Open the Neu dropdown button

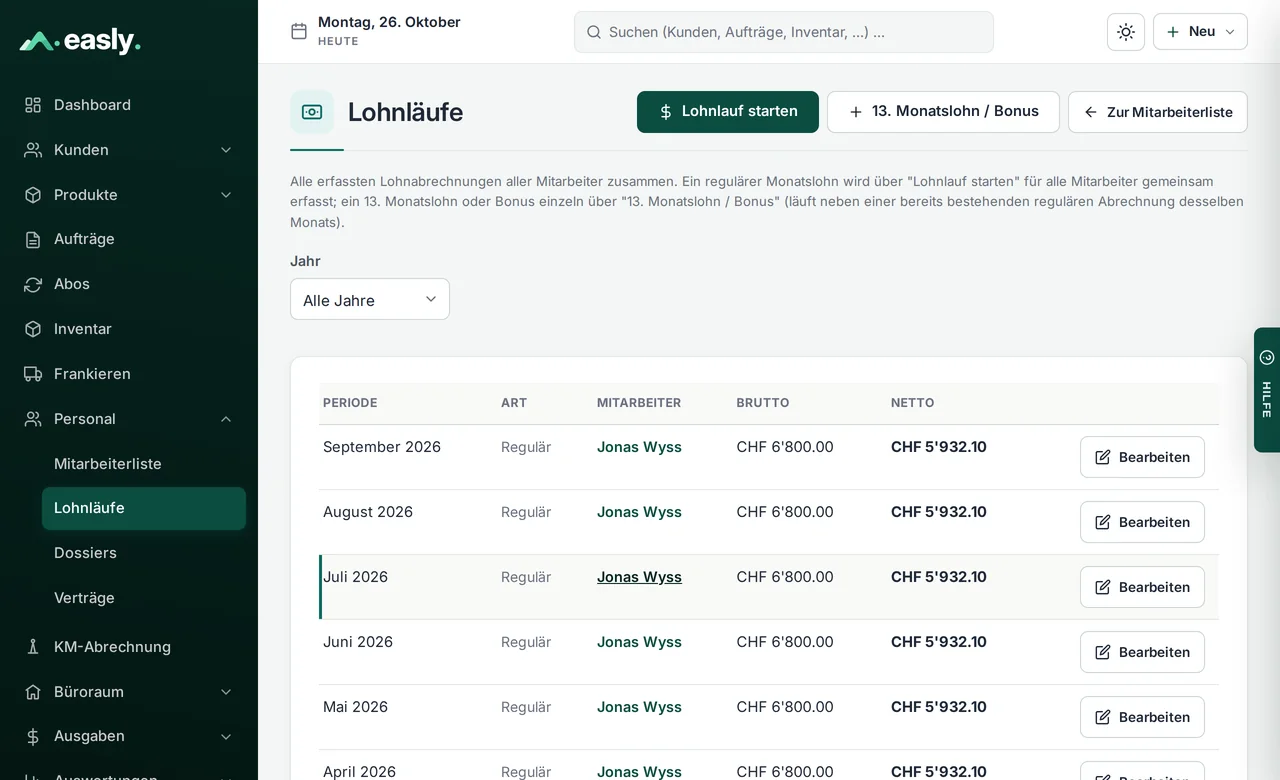[x=1200, y=32]
